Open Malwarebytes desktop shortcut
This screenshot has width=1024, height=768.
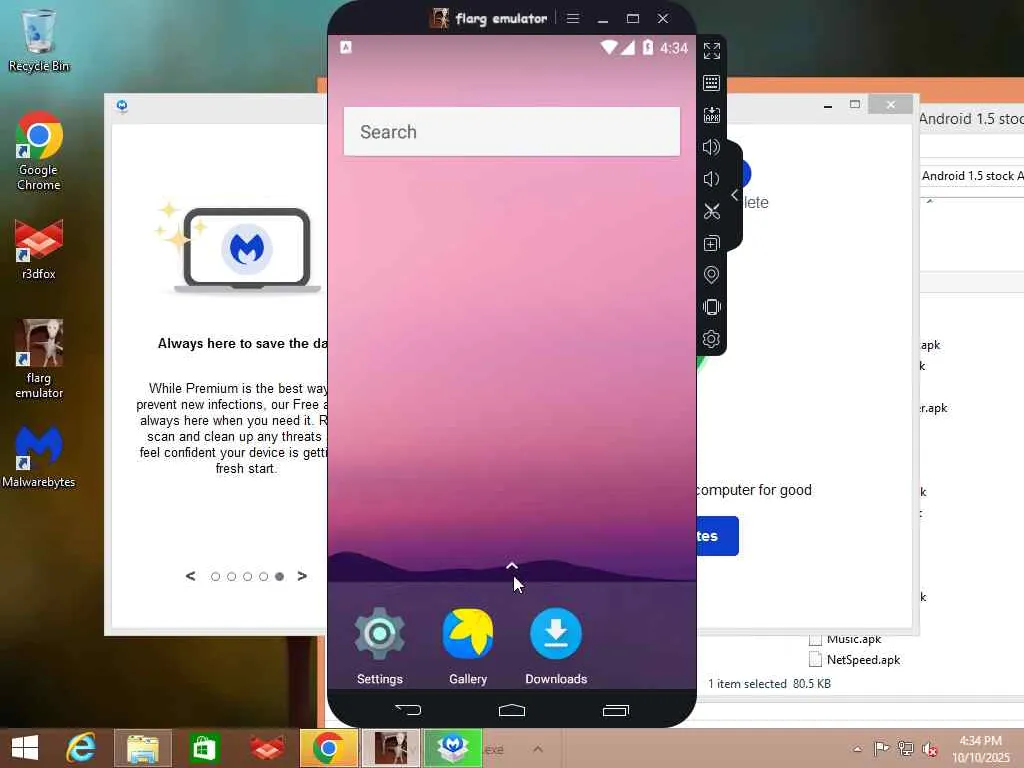click(x=39, y=457)
